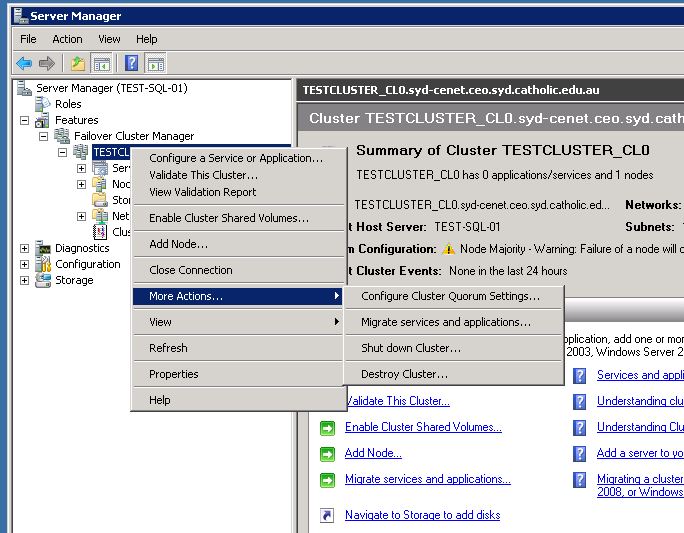Select Server Manager (TEST-SQL-01) root

pyautogui.click(x=112, y=88)
